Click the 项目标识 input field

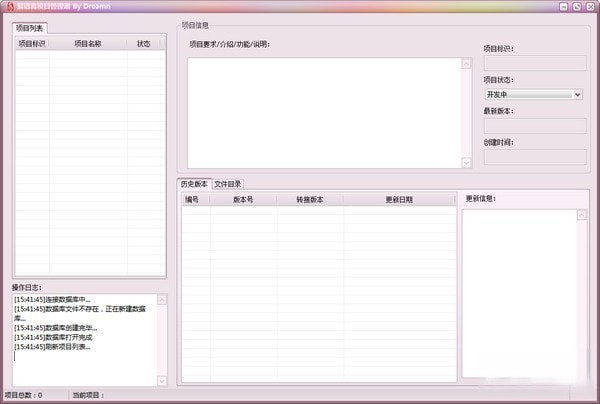coord(535,63)
